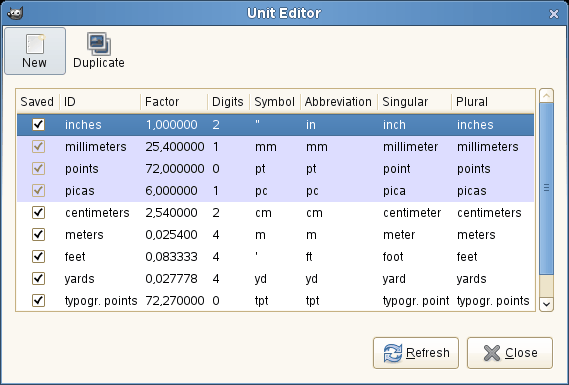Viewport: 569px width, 385px height.
Task: Click the 'in' abbreviation cell
Action: (x=311, y=125)
